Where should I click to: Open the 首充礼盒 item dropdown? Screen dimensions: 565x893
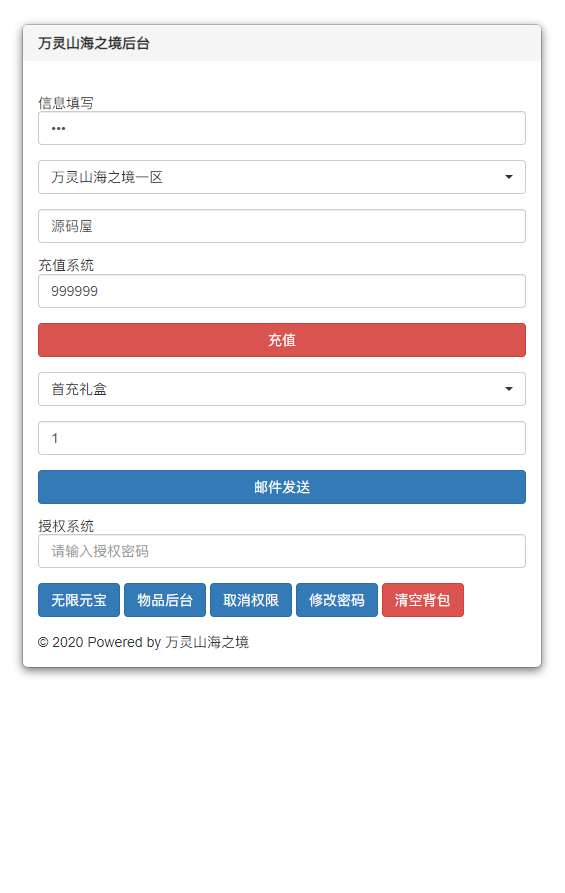281,389
